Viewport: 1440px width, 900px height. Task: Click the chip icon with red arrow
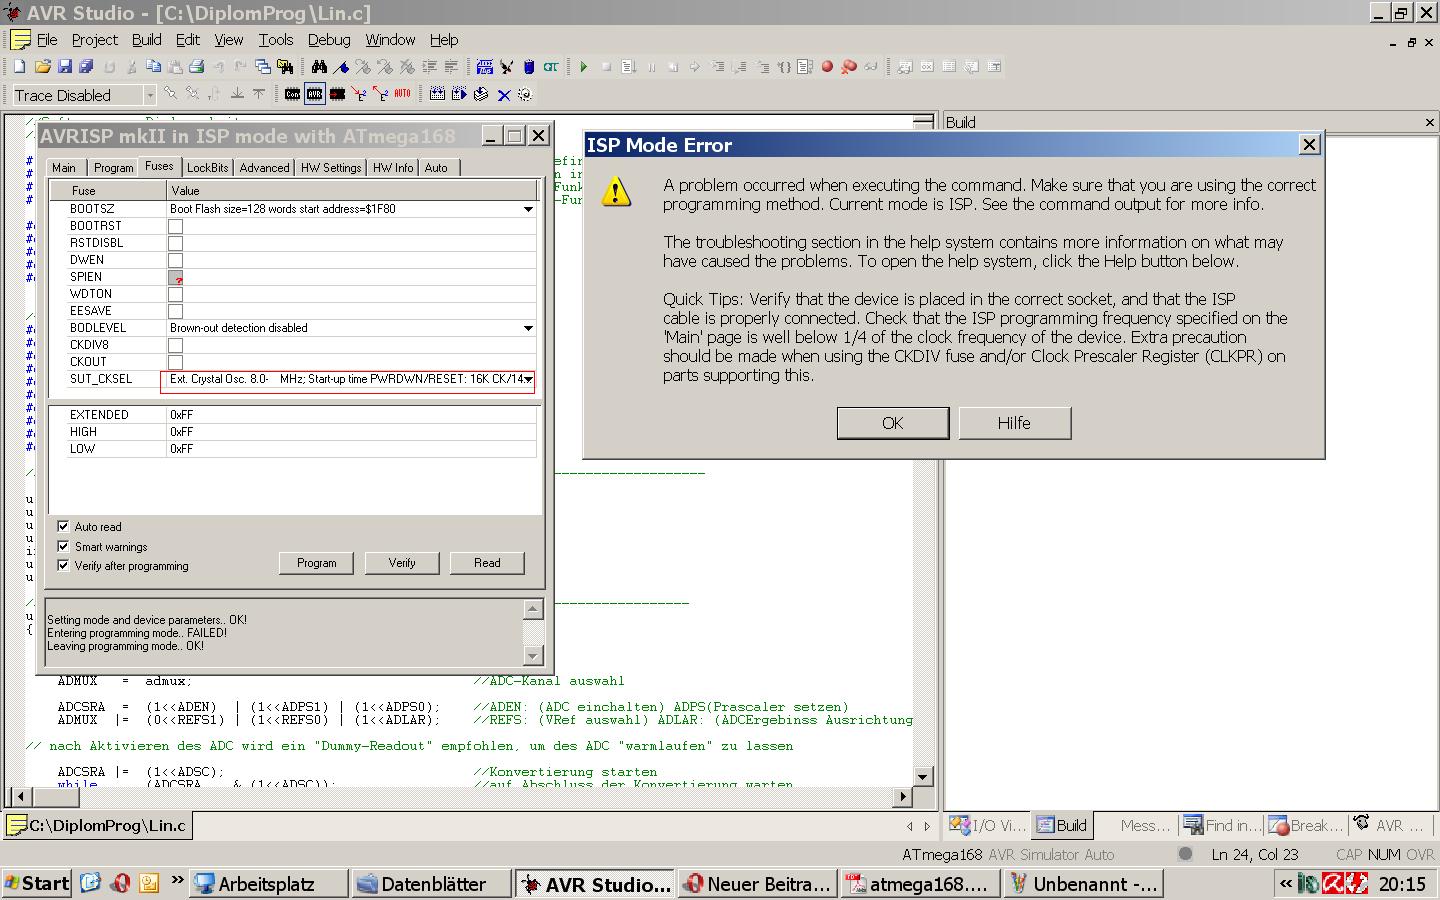click(x=337, y=94)
